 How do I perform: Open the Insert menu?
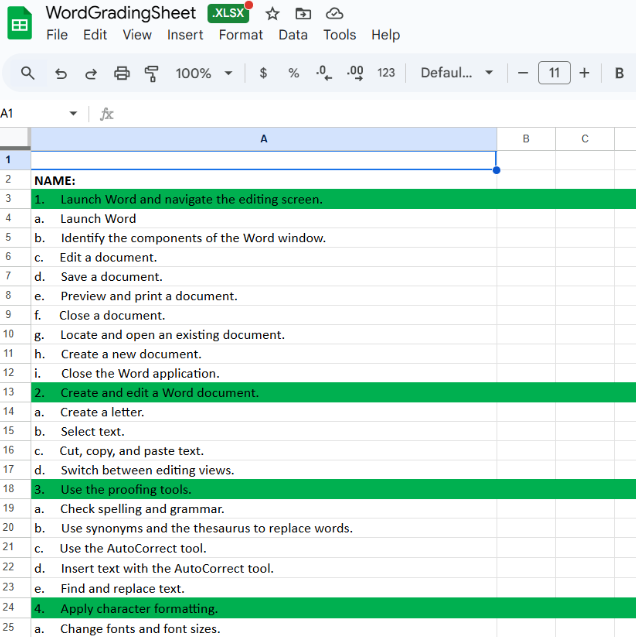(185, 35)
